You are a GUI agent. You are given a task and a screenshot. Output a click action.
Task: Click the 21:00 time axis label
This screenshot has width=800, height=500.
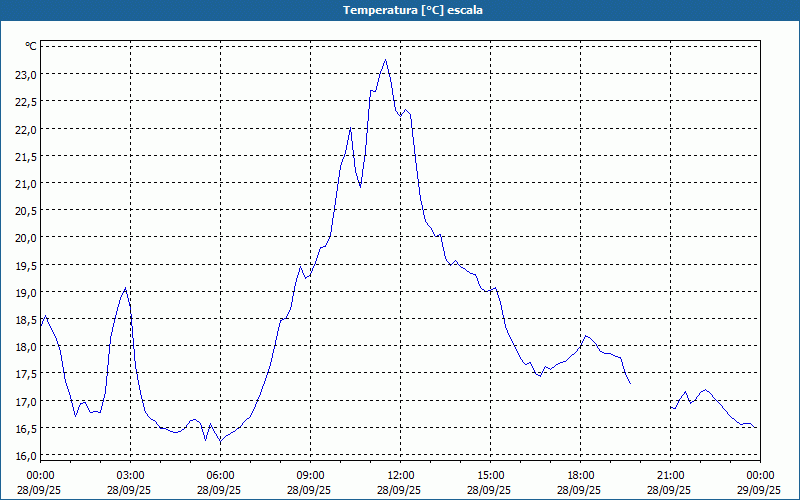(x=670, y=475)
